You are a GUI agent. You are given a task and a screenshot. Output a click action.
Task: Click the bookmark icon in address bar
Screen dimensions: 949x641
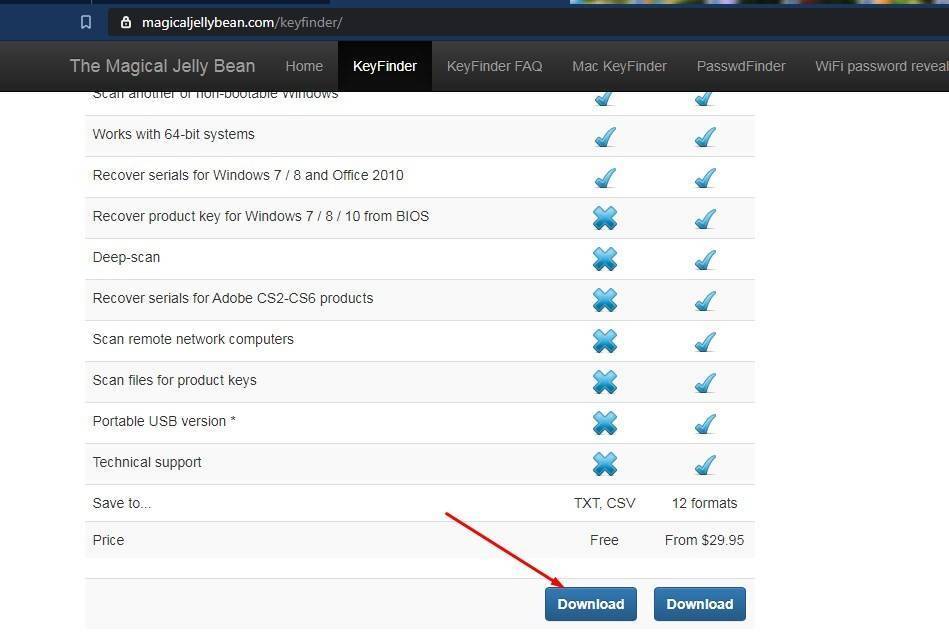(86, 22)
